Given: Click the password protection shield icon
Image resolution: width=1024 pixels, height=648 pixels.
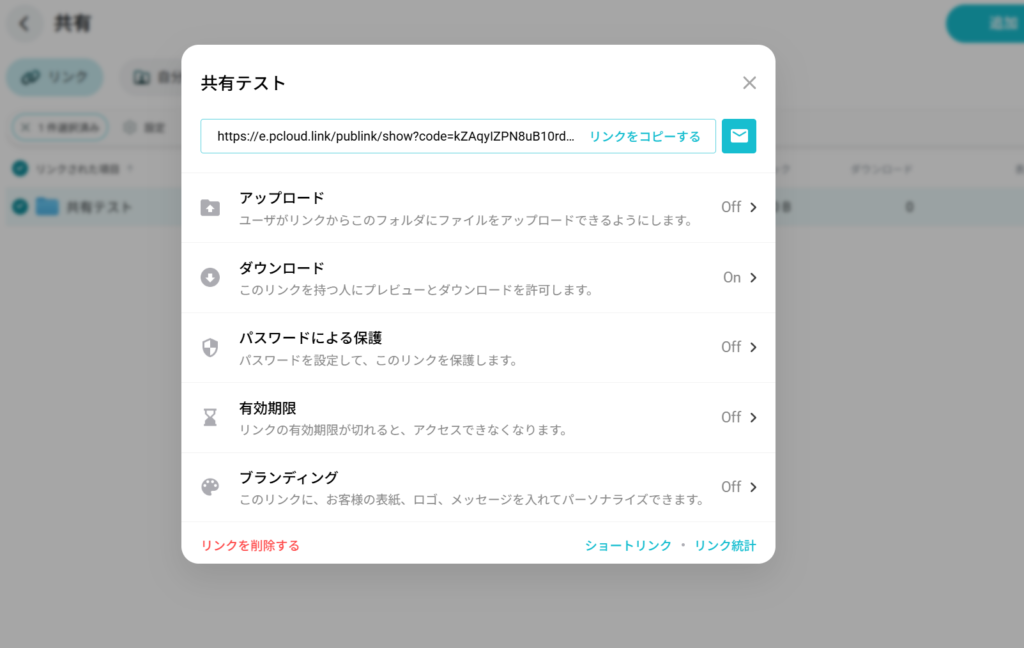Looking at the screenshot, I should click(x=210, y=348).
